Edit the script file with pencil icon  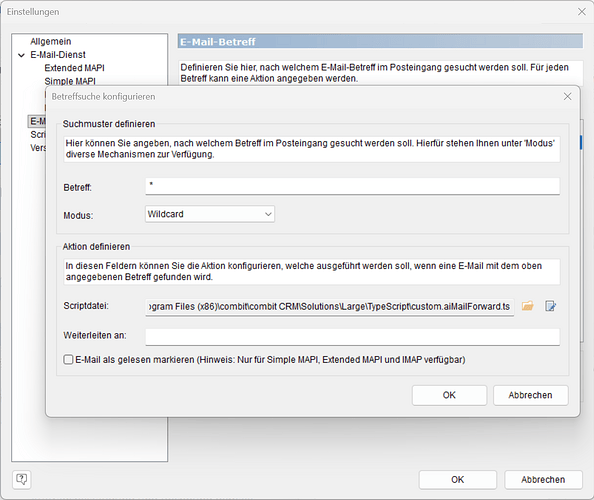[x=550, y=306]
